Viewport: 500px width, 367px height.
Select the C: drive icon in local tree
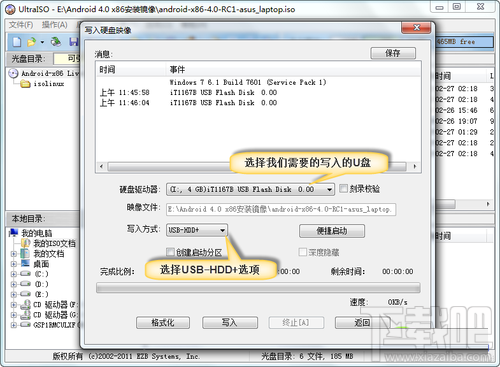point(26,274)
